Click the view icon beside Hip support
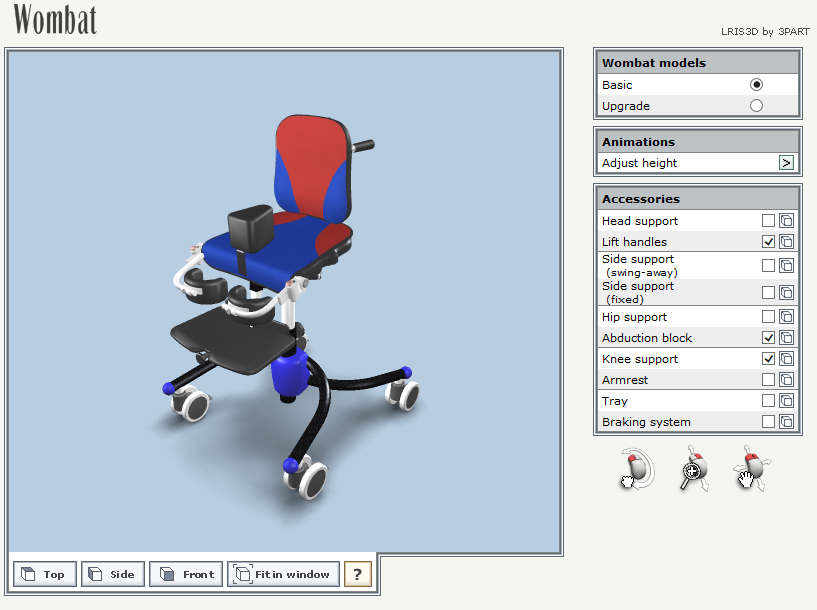Screen dimensions: 817x610 [786, 316]
